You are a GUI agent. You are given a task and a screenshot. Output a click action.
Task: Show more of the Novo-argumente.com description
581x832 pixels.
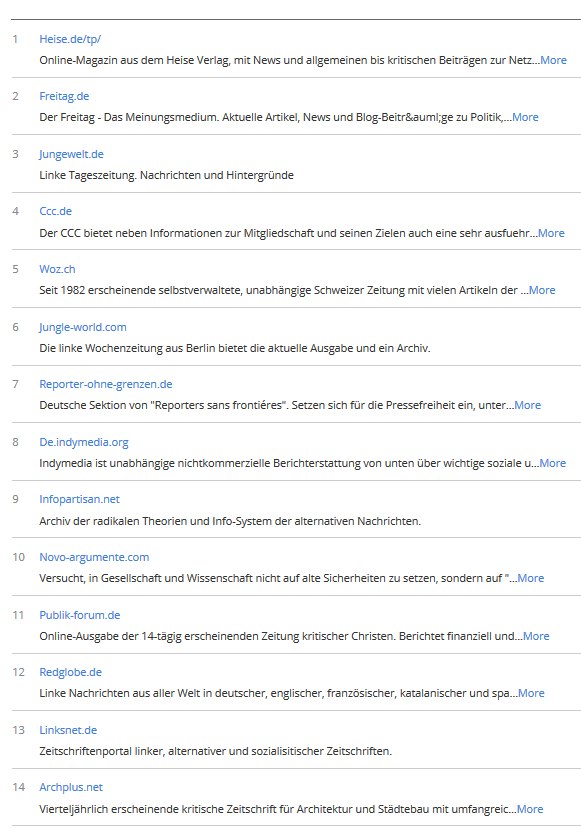531,578
